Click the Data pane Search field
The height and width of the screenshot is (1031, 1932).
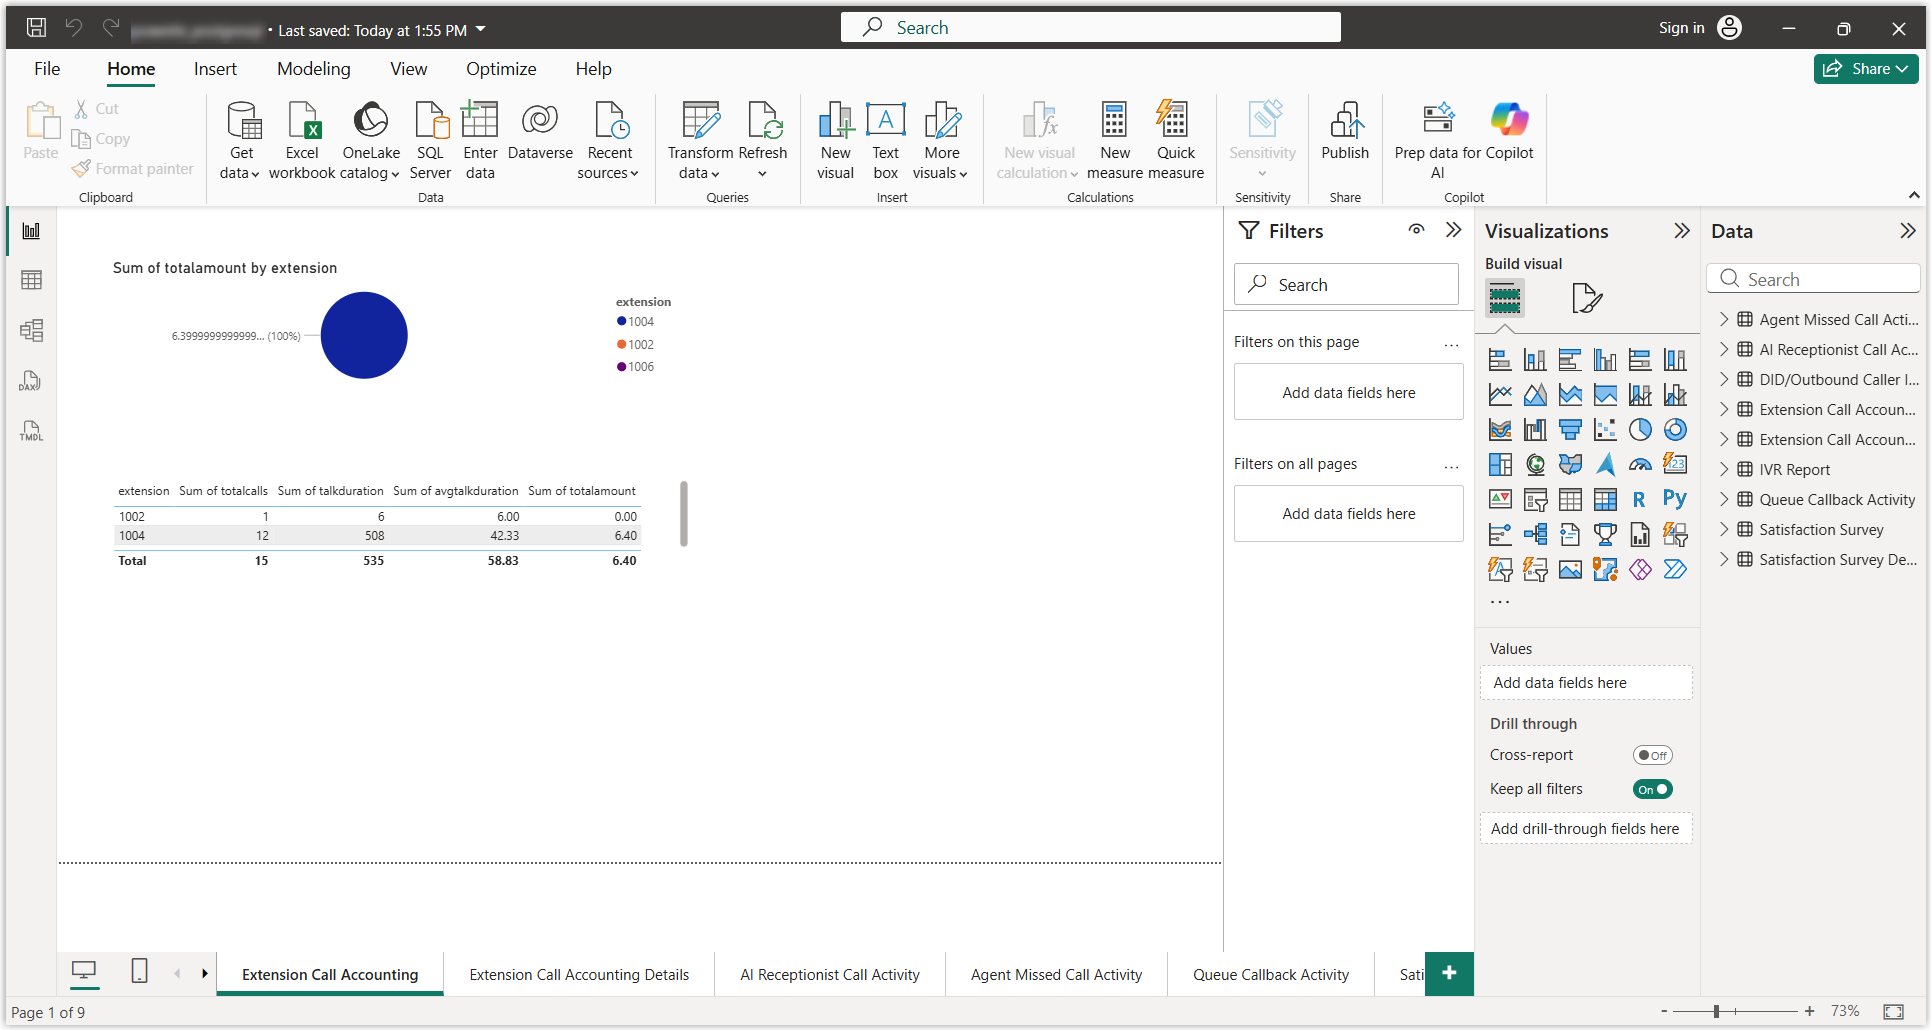[x=1813, y=279]
